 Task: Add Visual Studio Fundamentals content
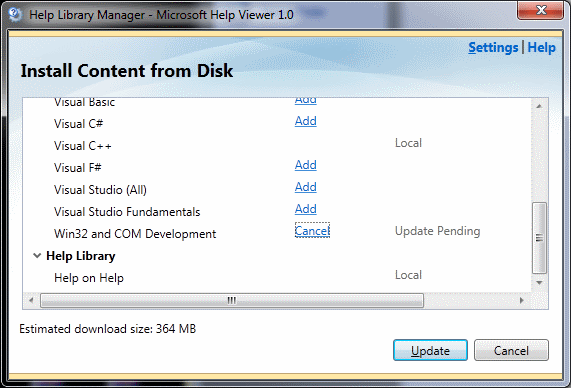(306, 209)
